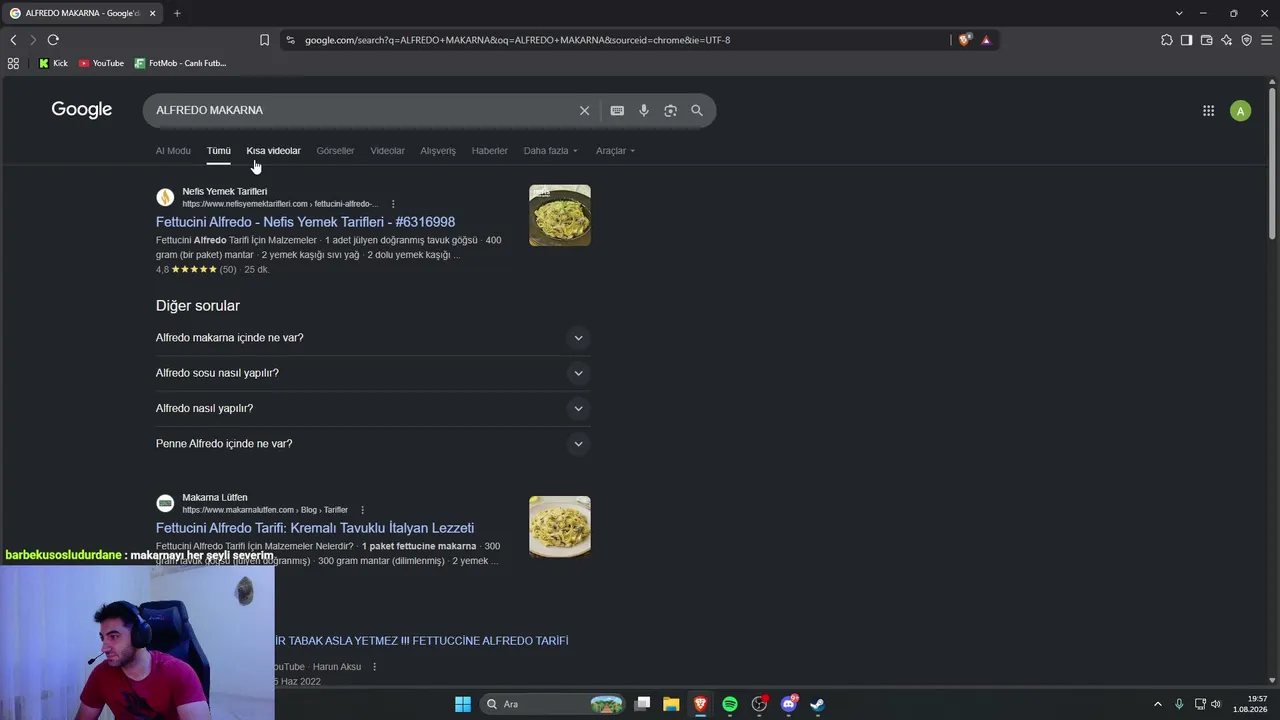The image size is (1280, 720).
Task: Click the taskbar Ara search box
Action: click(553, 704)
